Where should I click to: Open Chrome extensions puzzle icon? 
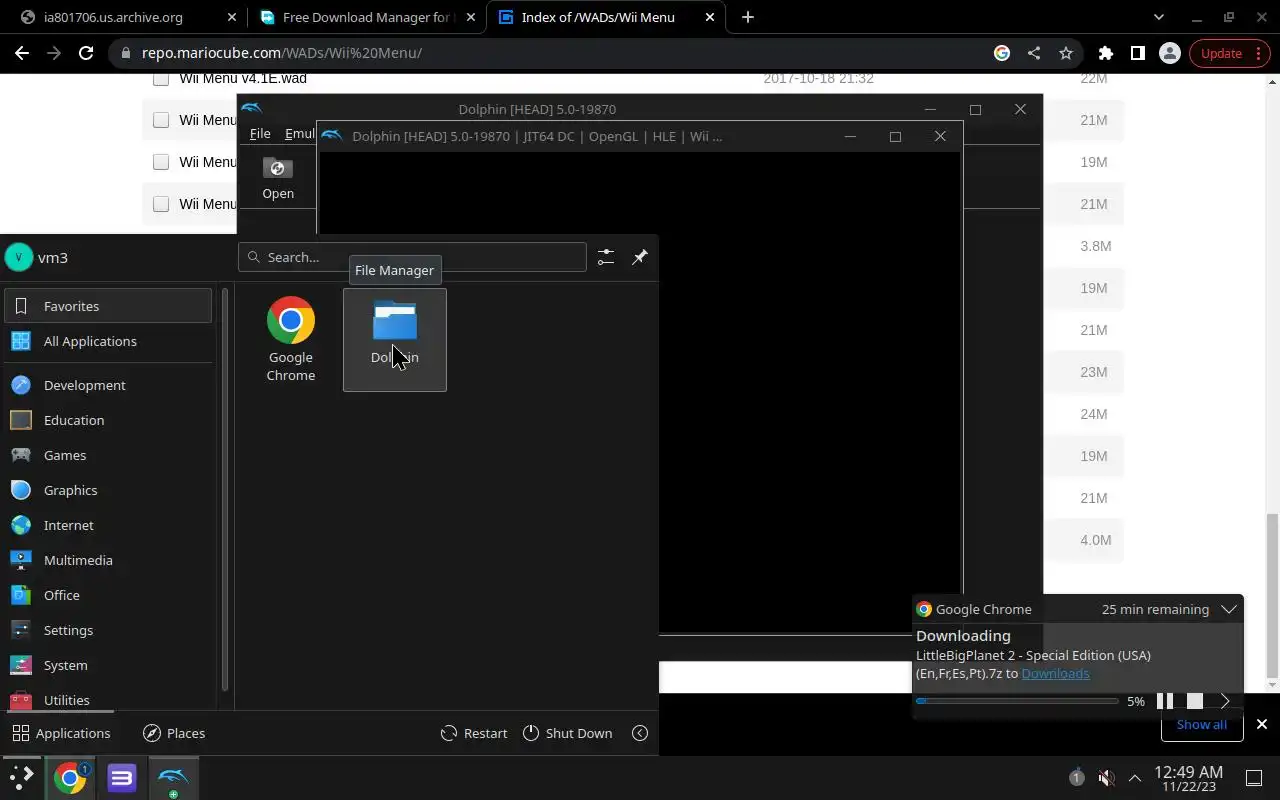[1105, 53]
